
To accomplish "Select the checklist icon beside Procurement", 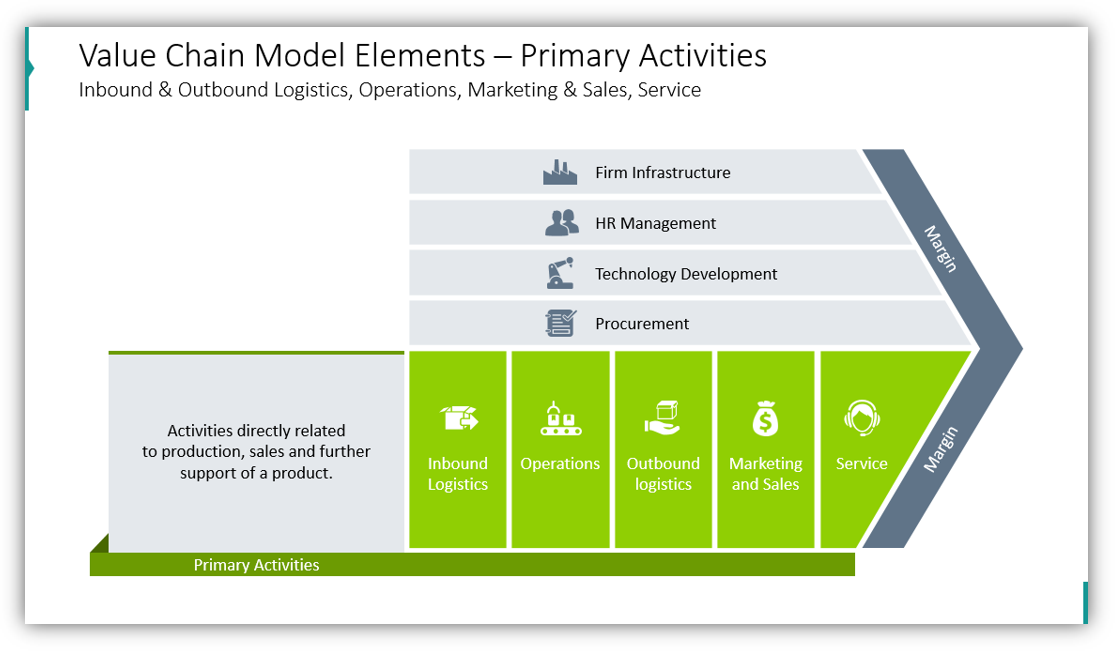I will pos(561,323).
